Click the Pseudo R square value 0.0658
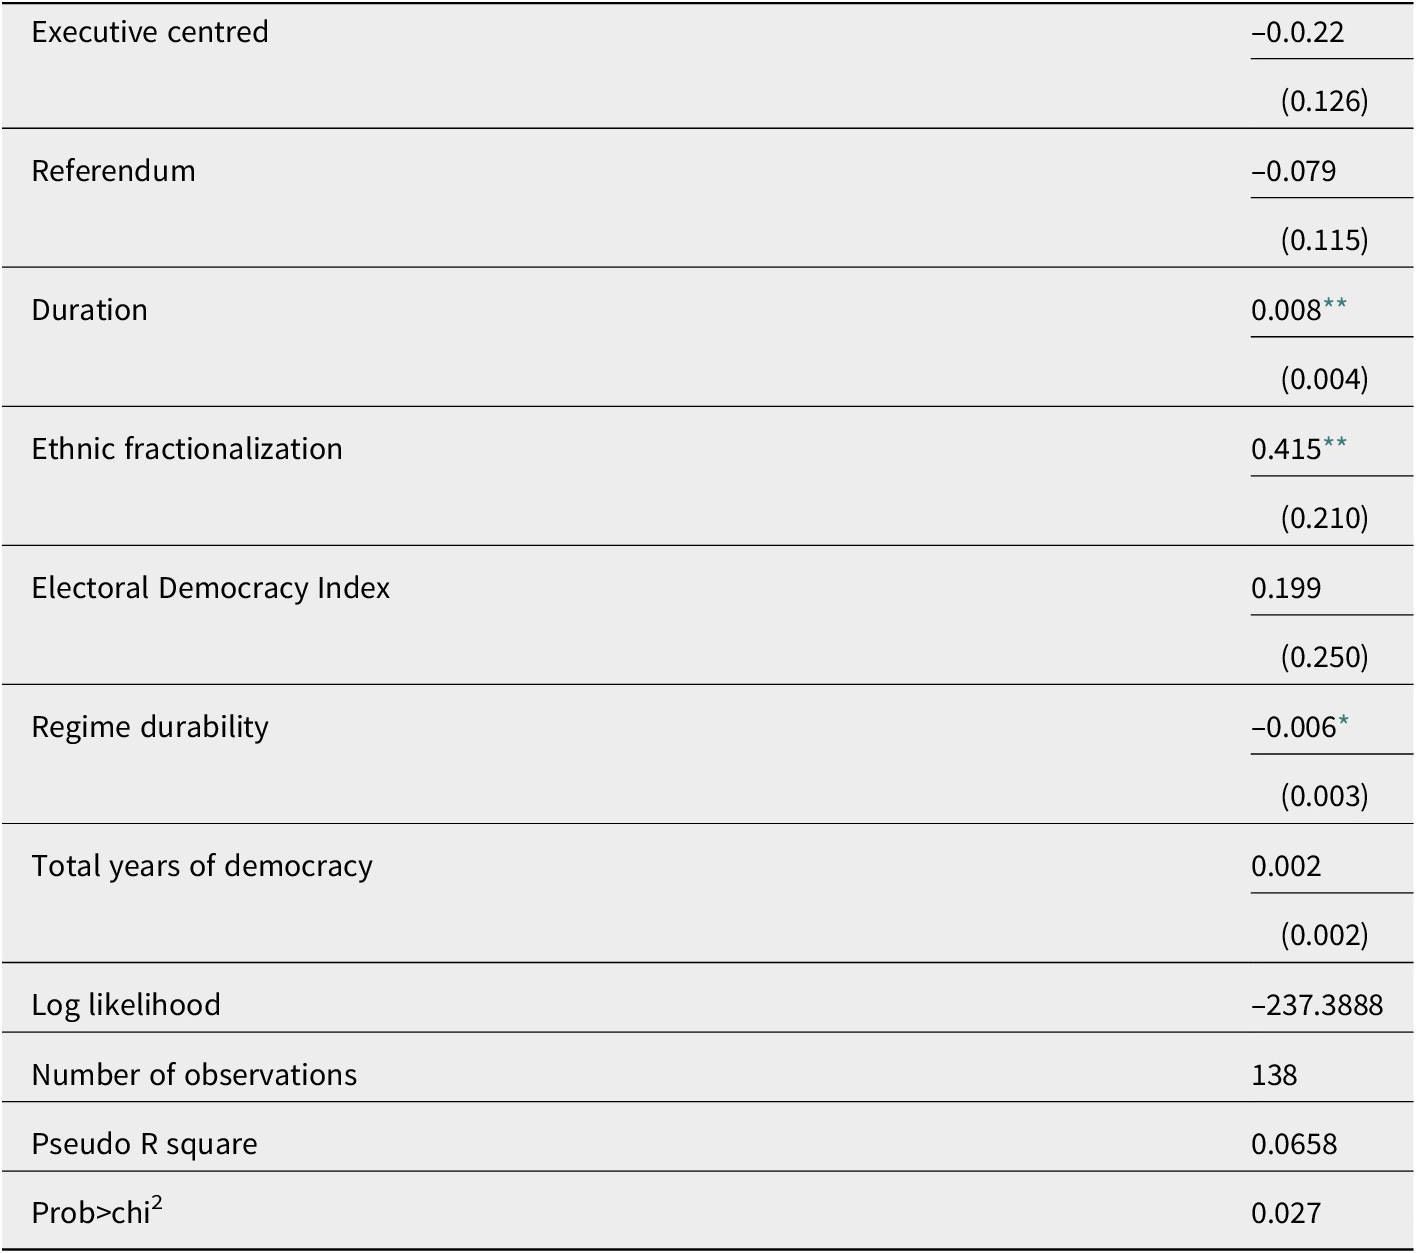Viewport: 1416px width, 1253px height. tap(1294, 1144)
